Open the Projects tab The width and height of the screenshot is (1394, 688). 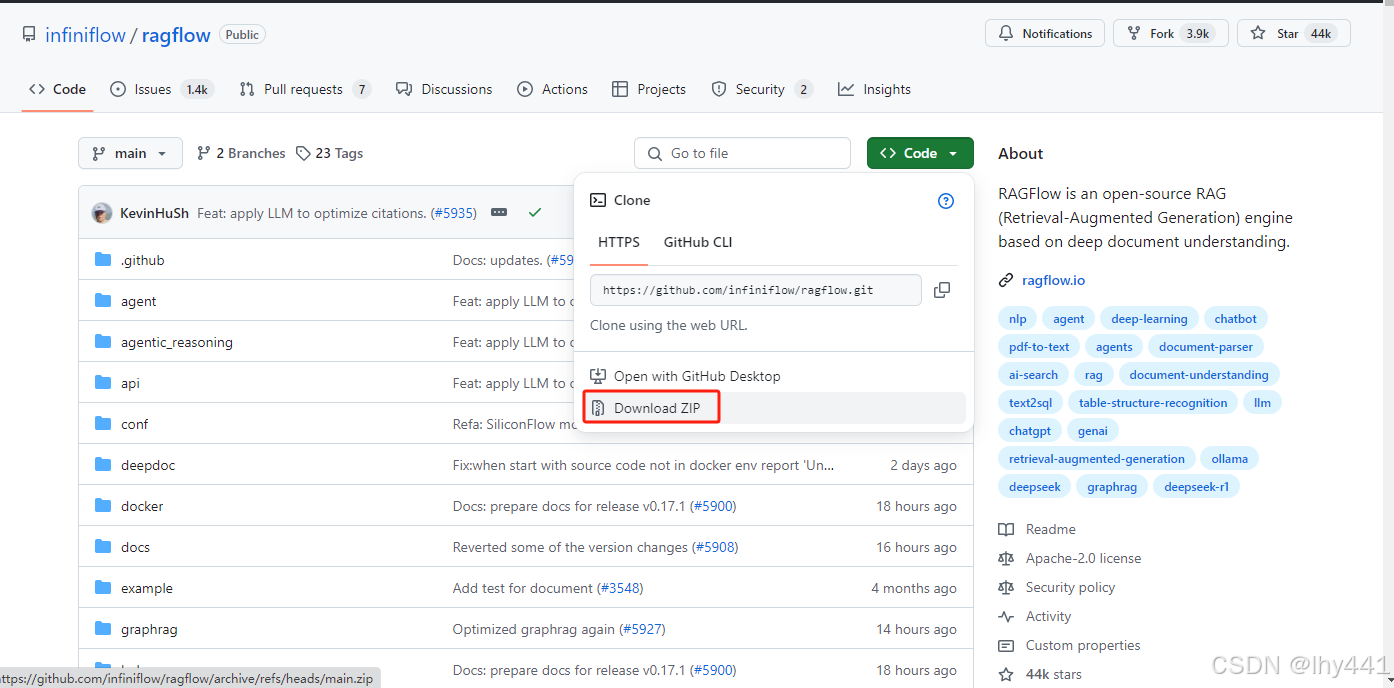(x=649, y=89)
